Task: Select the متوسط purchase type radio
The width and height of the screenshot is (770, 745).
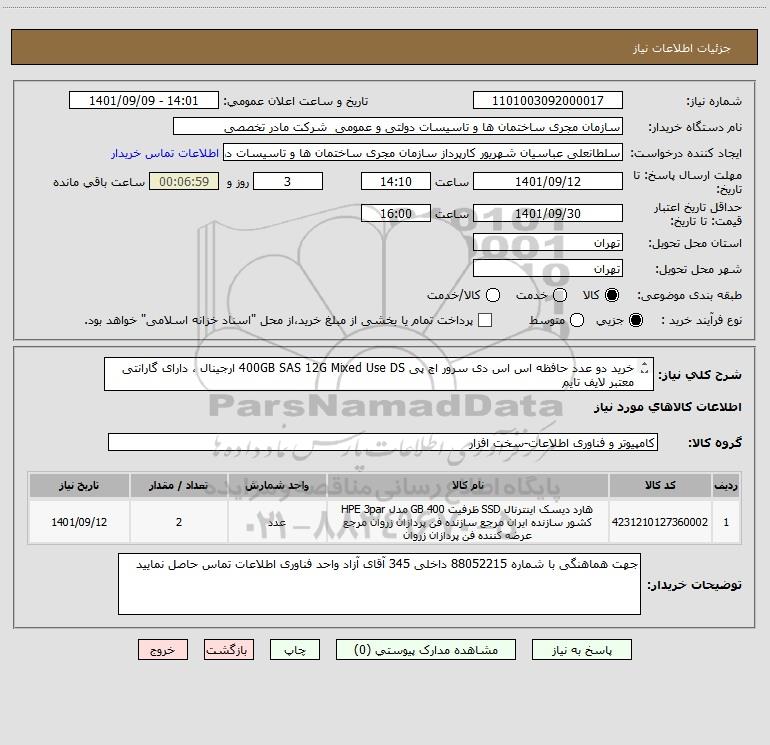Action: pos(577,320)
